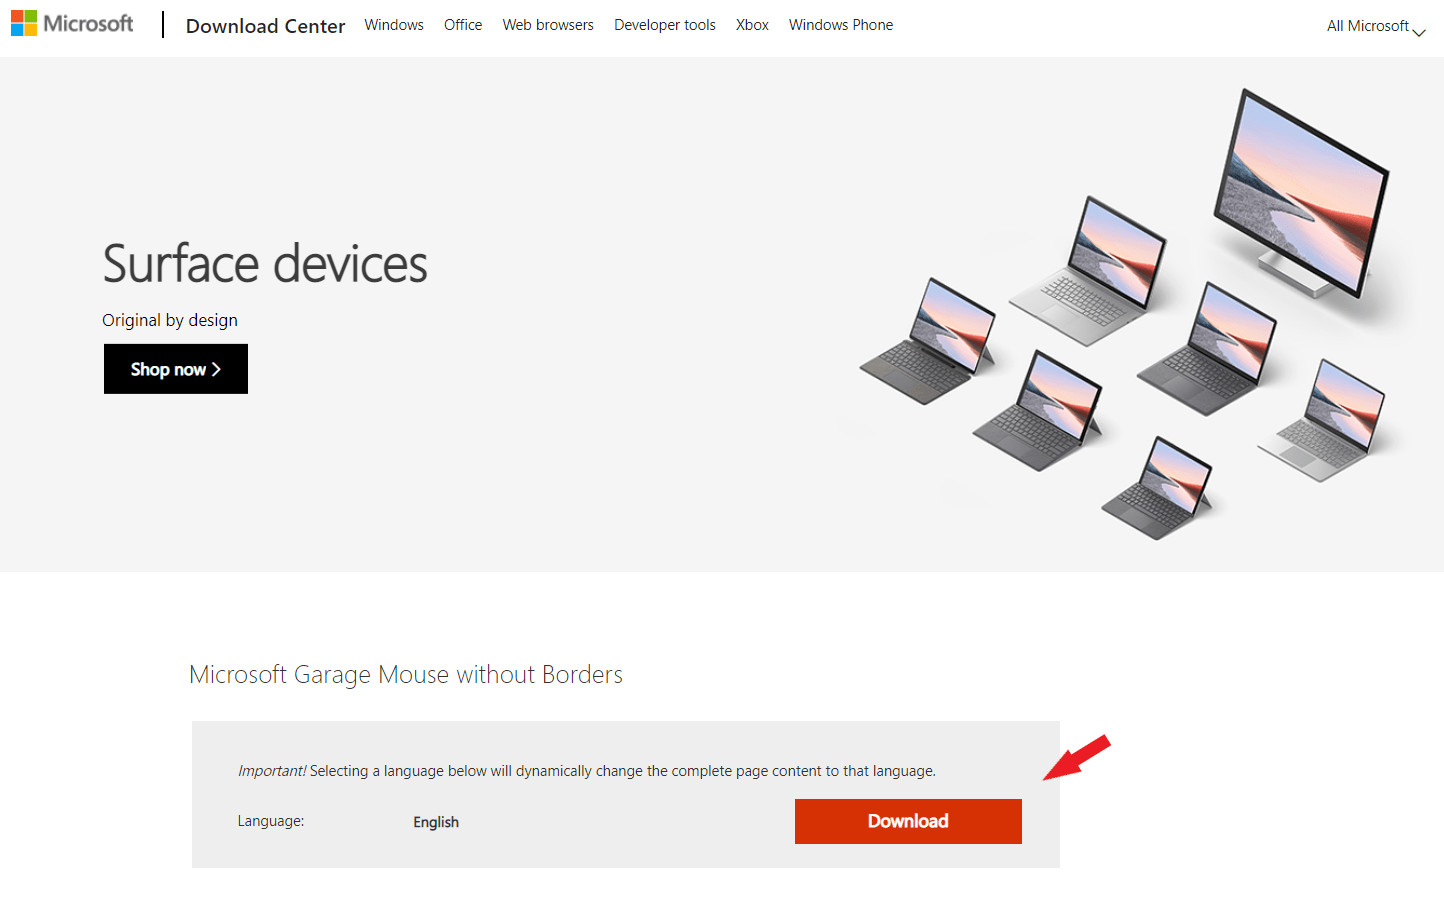This screenshot has height=897, width=1444.
Task: Click the Important language notice text
Action: [x=587, y=771]
